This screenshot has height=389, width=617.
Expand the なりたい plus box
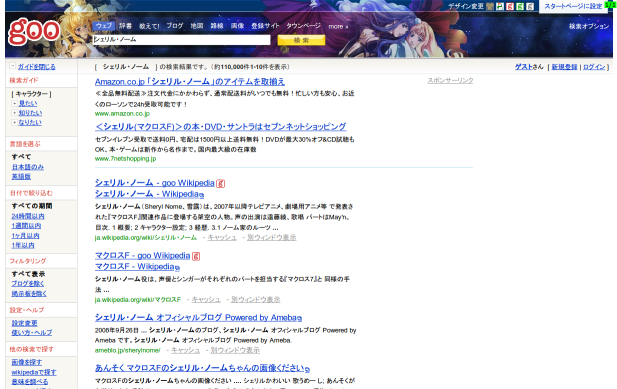coord(15,122)
